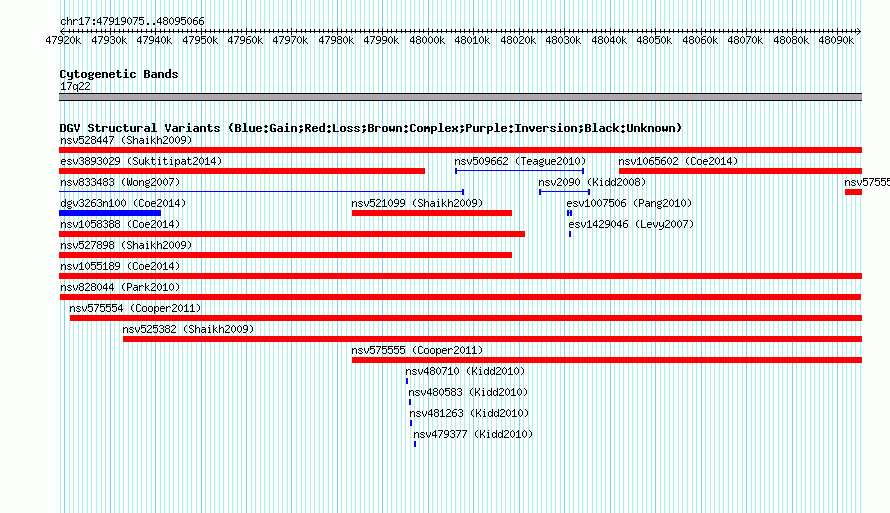
Task: Click red bar of nsv575555
Action: click(607, 360)
